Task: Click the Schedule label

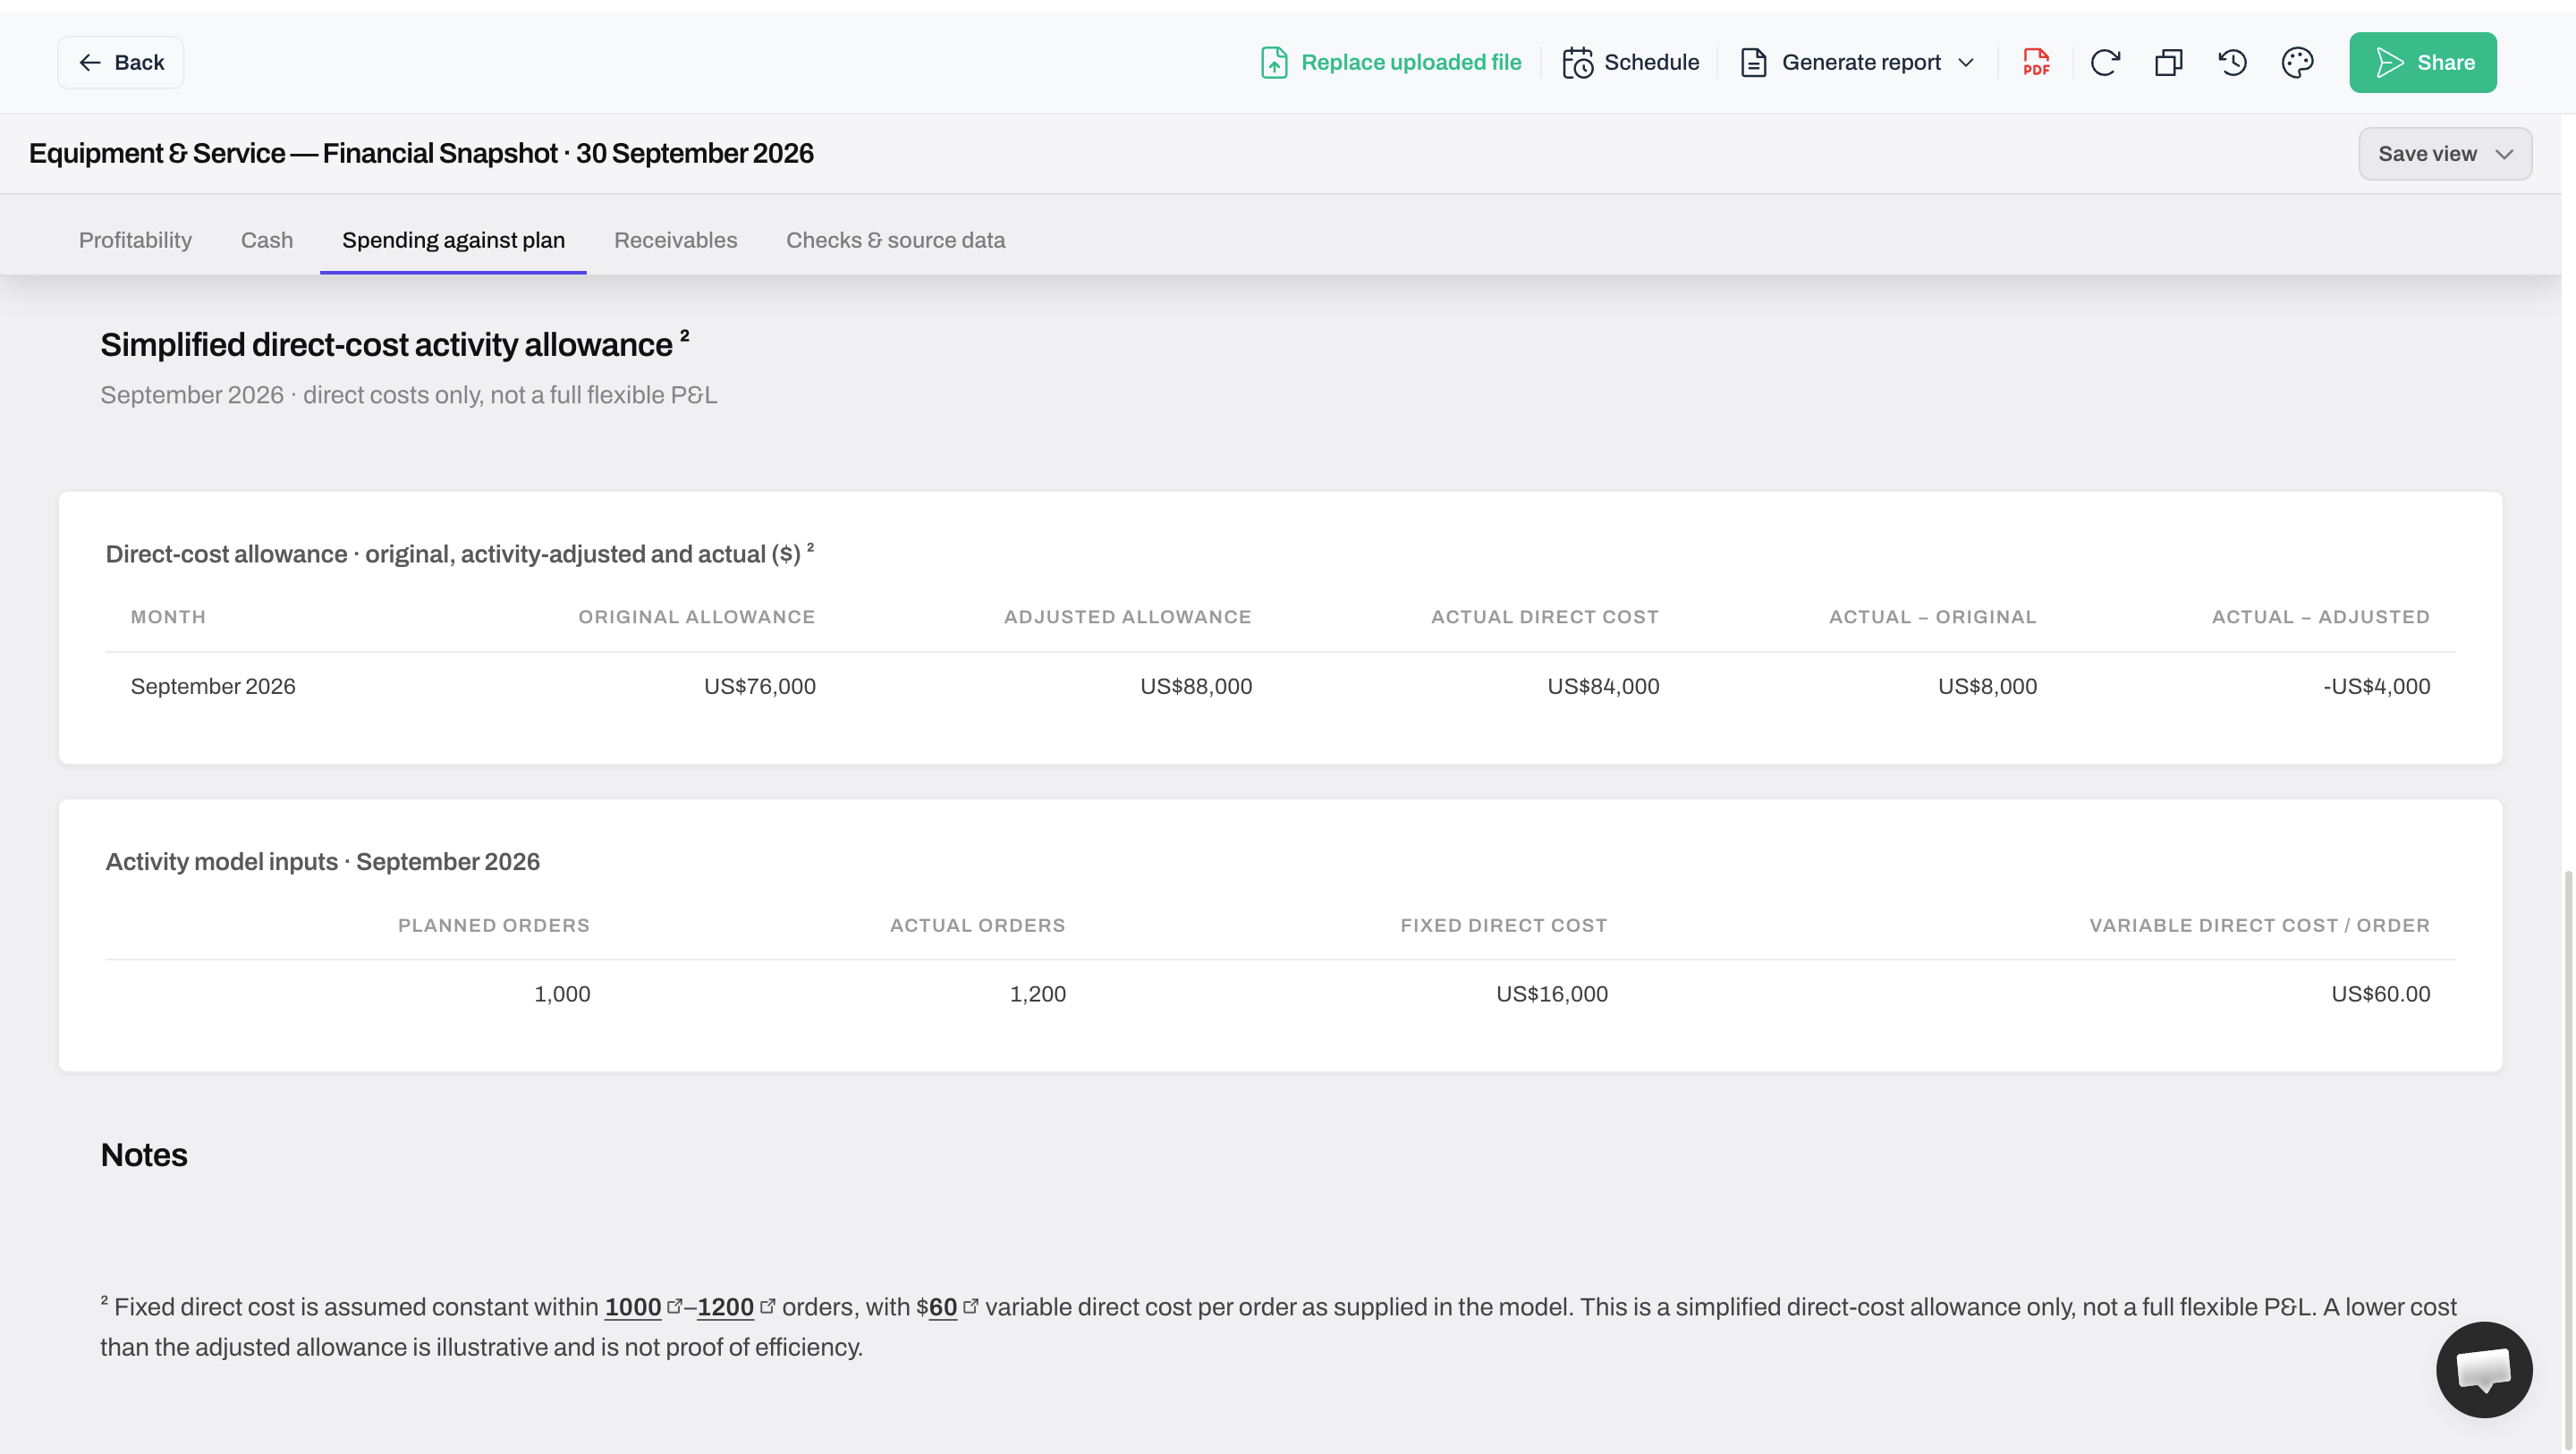Action: [x=1651, y=62]
